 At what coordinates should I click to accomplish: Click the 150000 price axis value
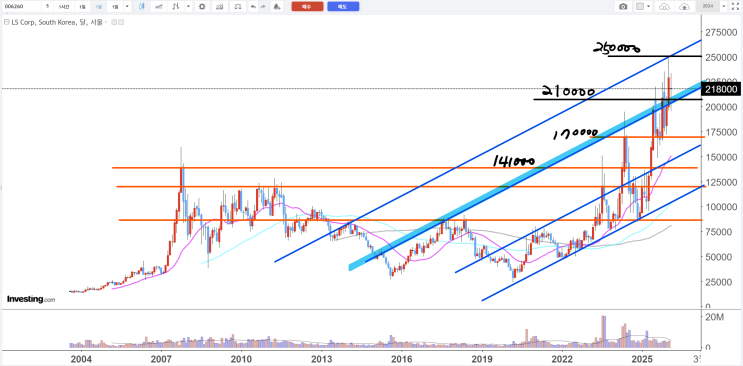(x=721, y=157)
